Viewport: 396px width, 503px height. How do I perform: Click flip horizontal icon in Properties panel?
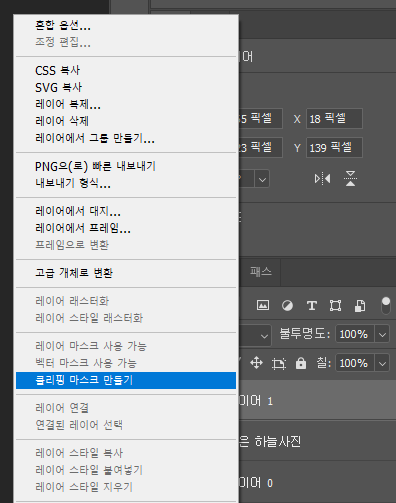pos(322,179)
